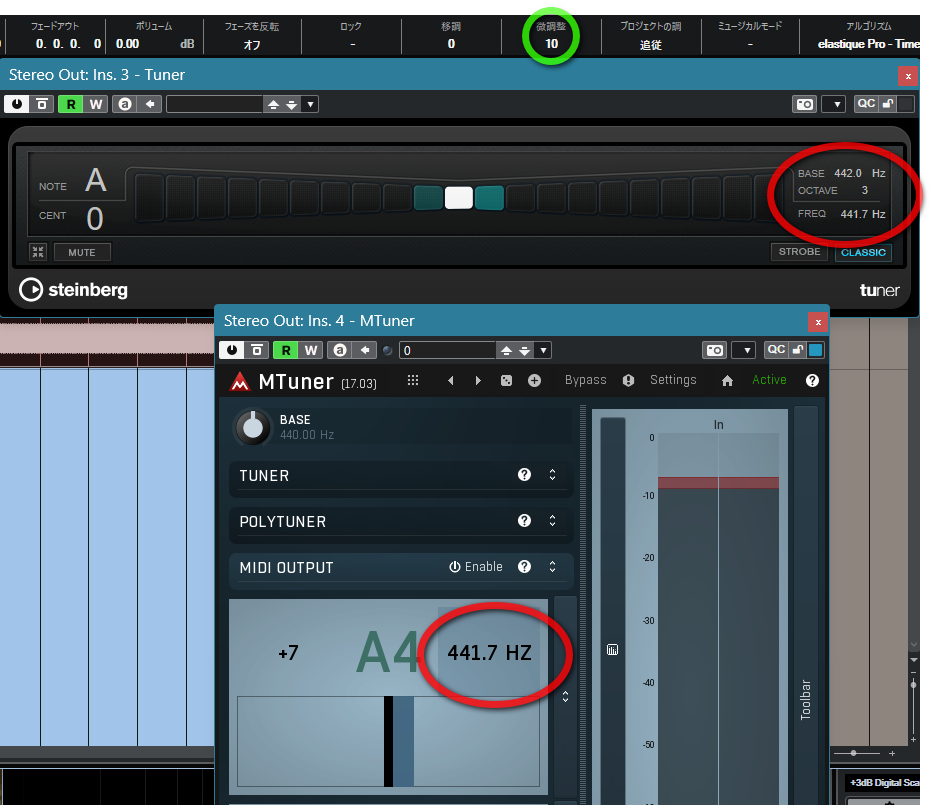Open help for the TUNER section
Viewport: 930px width, 805px height.
click(524, 475)
